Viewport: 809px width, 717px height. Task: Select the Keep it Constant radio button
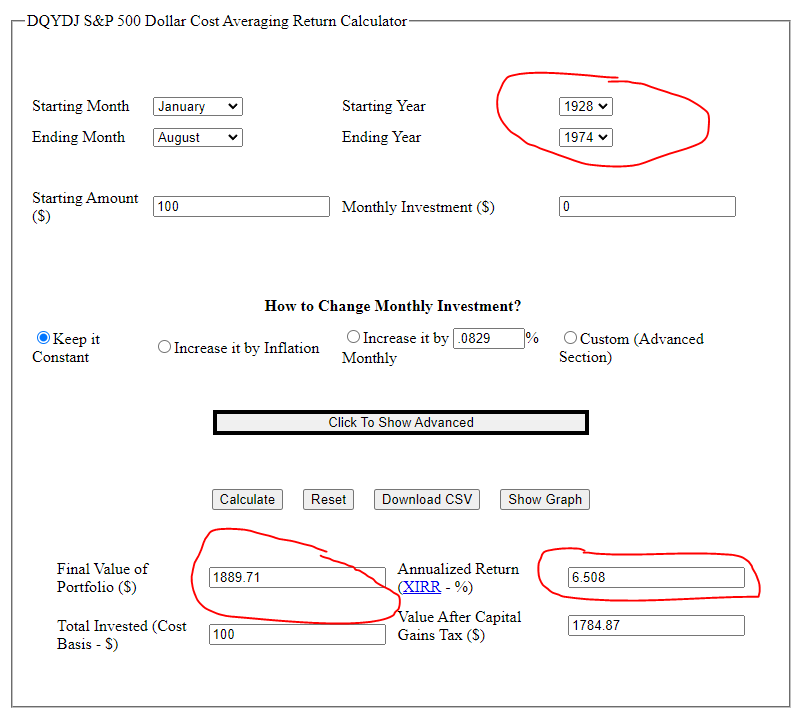point(43,338)
